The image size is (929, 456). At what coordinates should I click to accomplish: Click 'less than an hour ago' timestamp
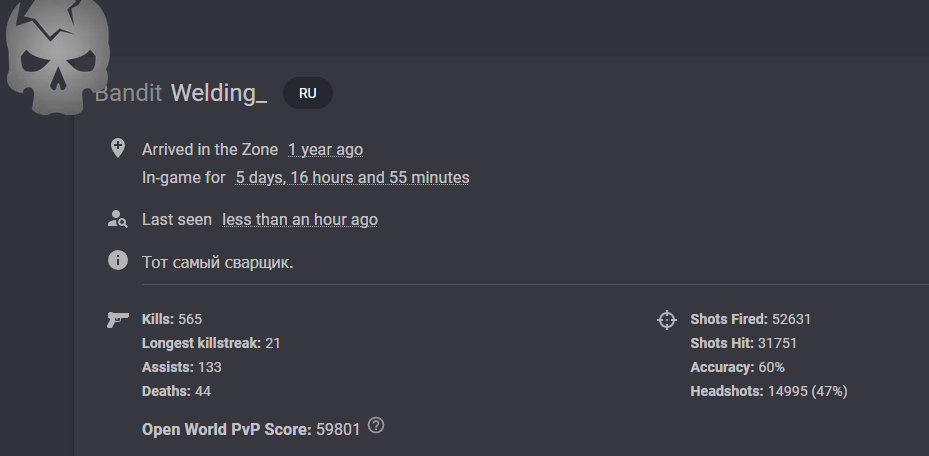(300, 220)
